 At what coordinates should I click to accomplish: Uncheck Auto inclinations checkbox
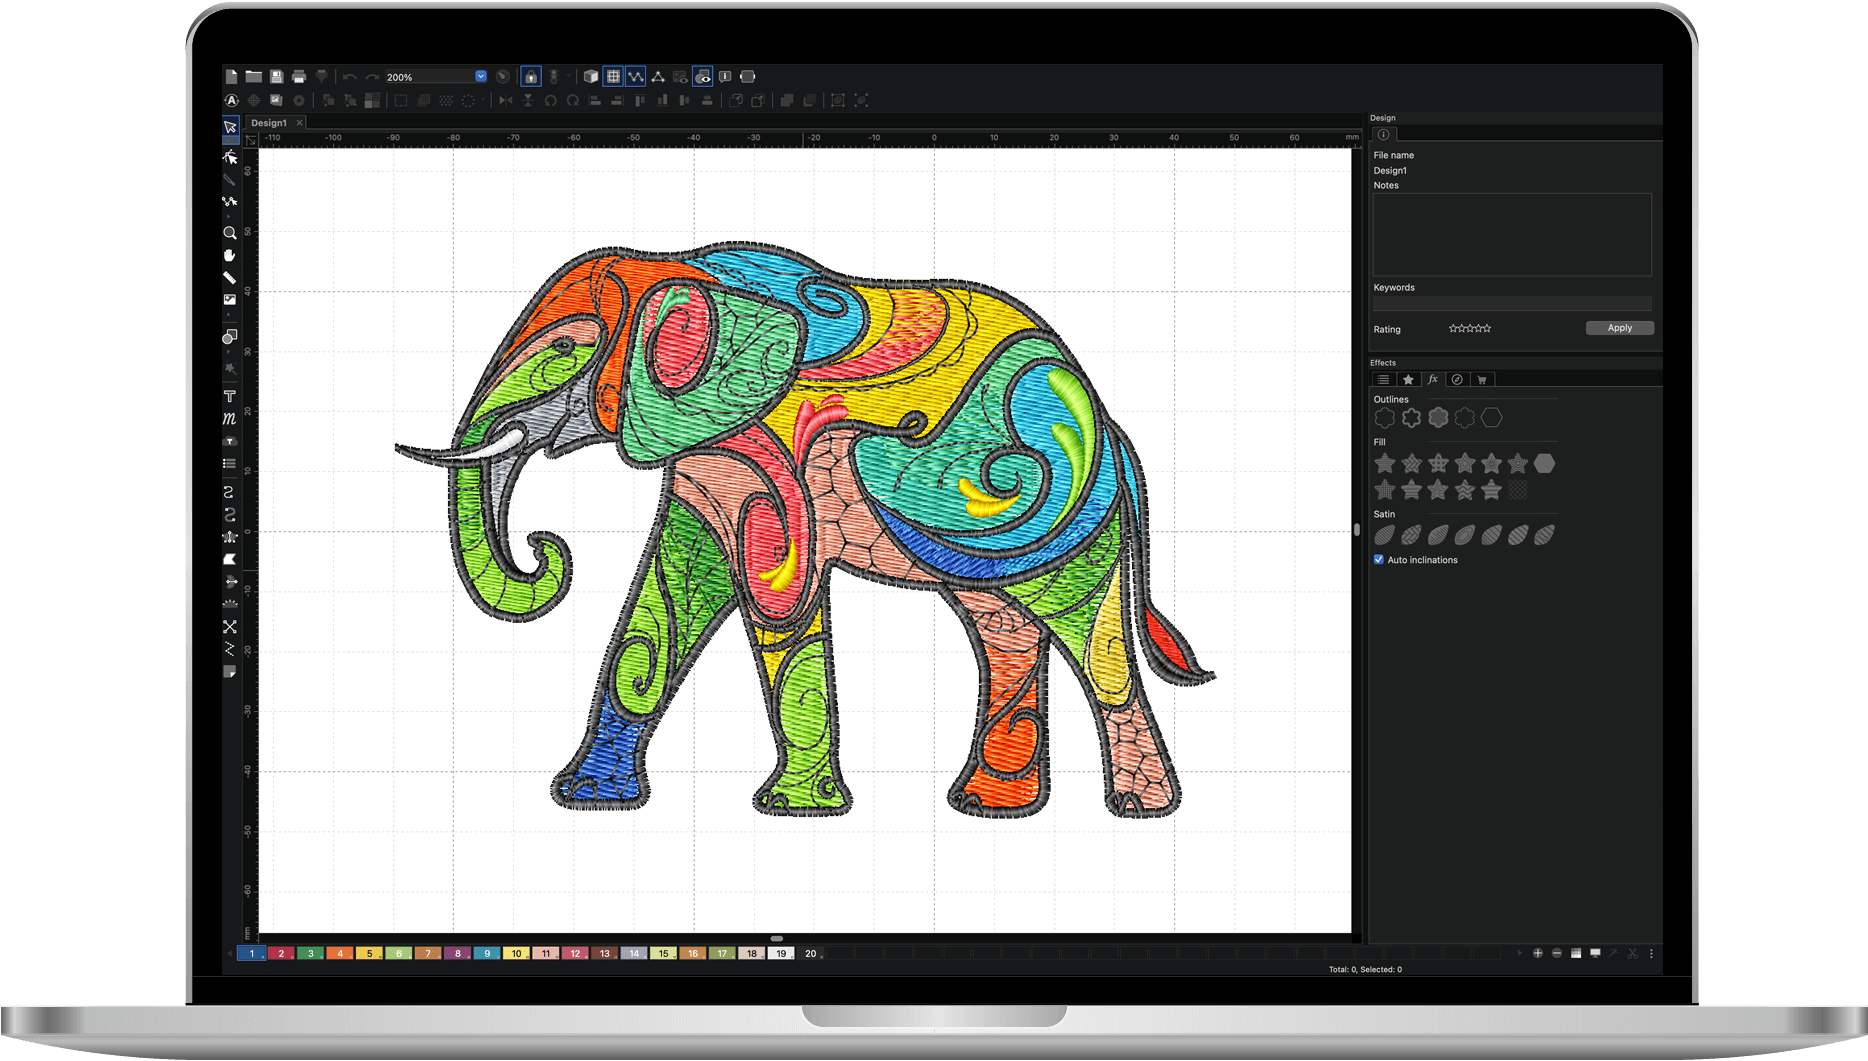1379,560
